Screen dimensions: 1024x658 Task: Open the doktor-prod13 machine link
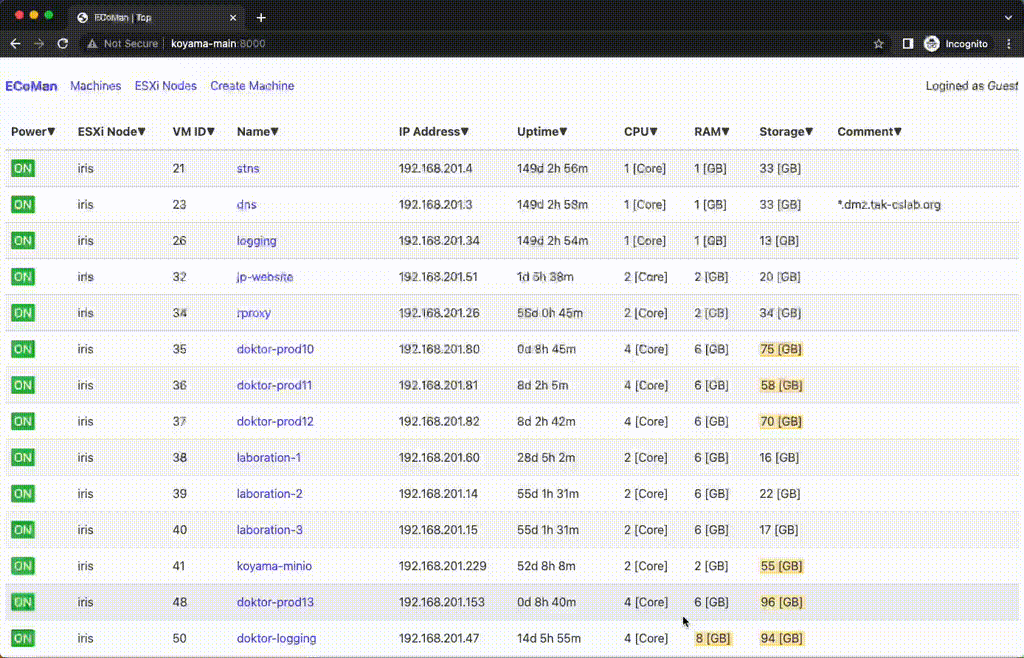[x=275, y=602]
